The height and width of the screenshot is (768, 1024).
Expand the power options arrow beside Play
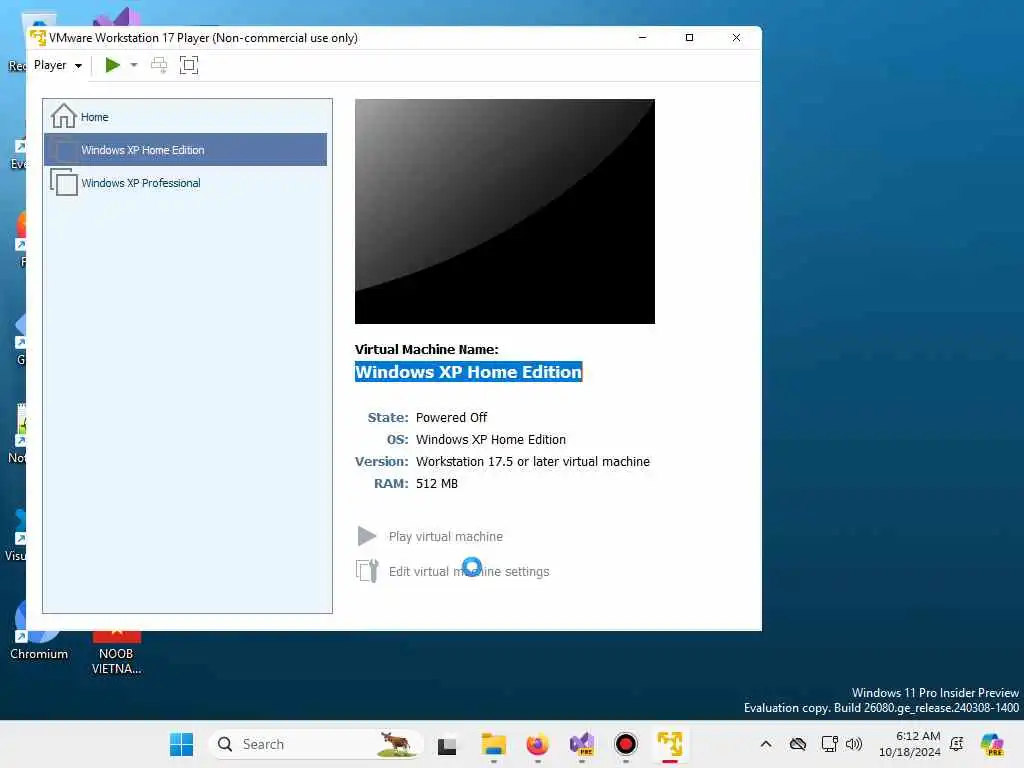click(x=134, y=65)
